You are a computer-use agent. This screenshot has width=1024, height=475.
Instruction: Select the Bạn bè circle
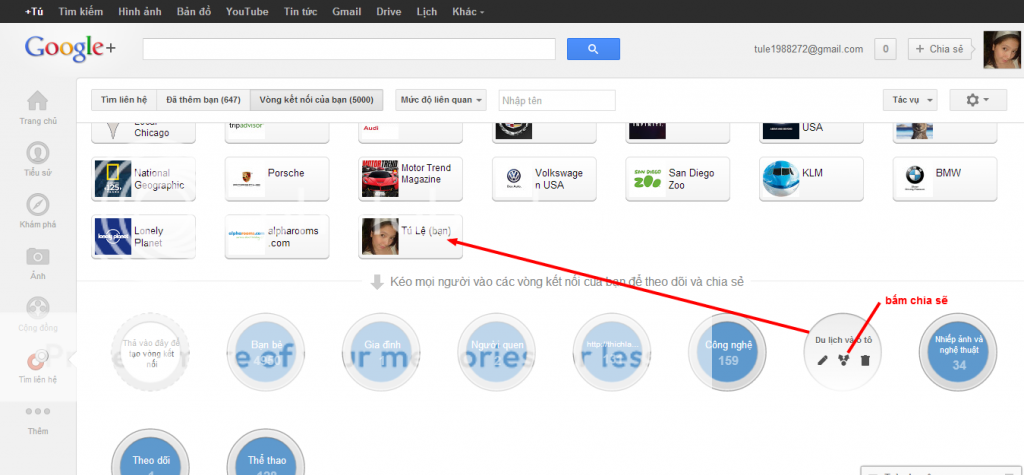coord(266,352)
